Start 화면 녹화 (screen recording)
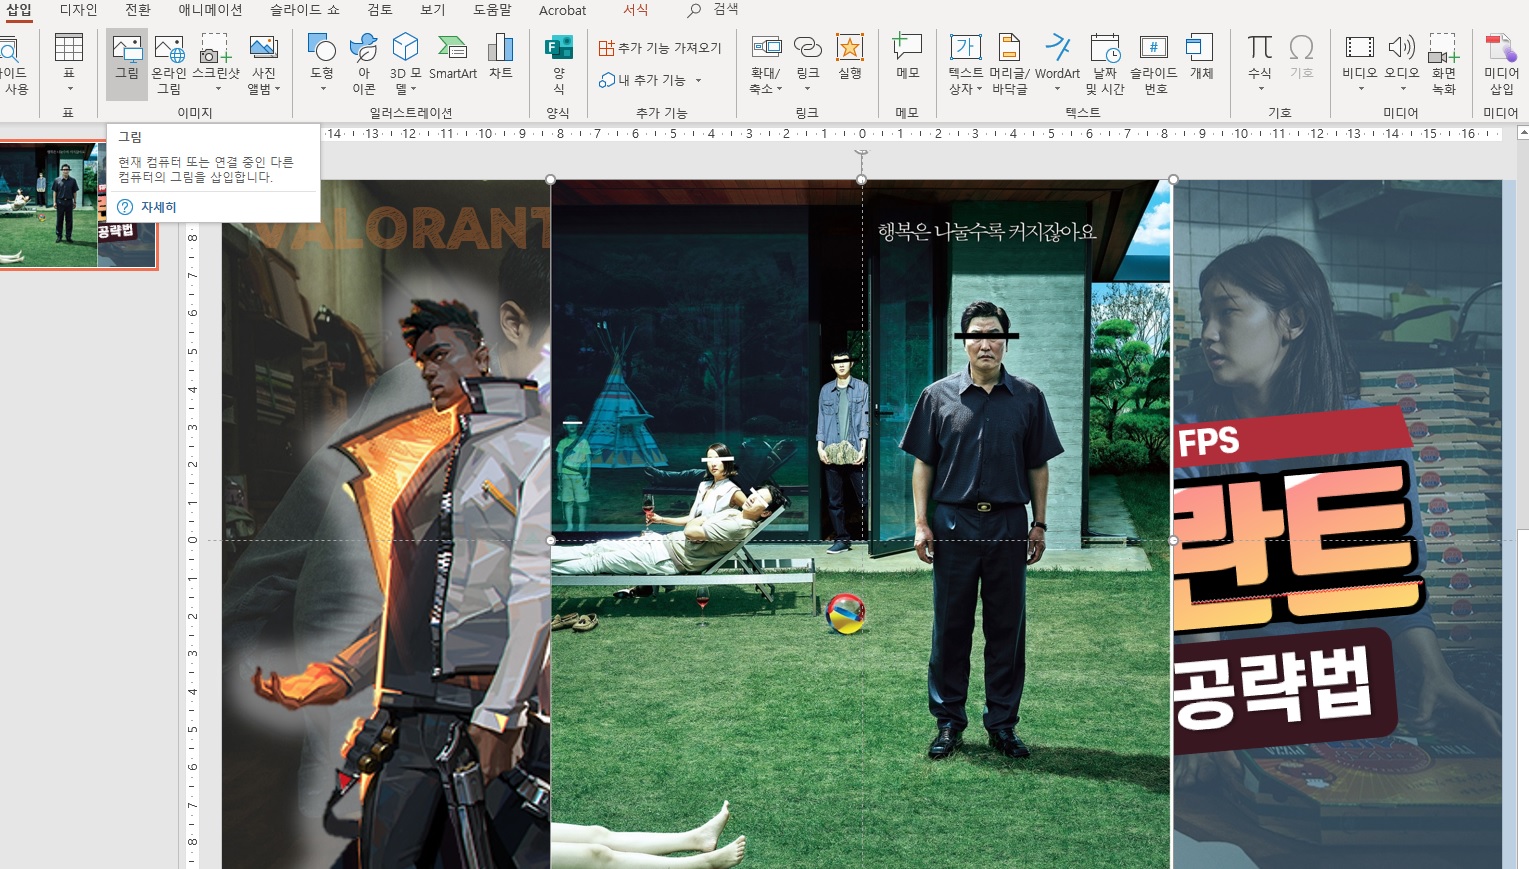Image resolution: width=1529 pixels, height=869 pixels. point(1444,64)
